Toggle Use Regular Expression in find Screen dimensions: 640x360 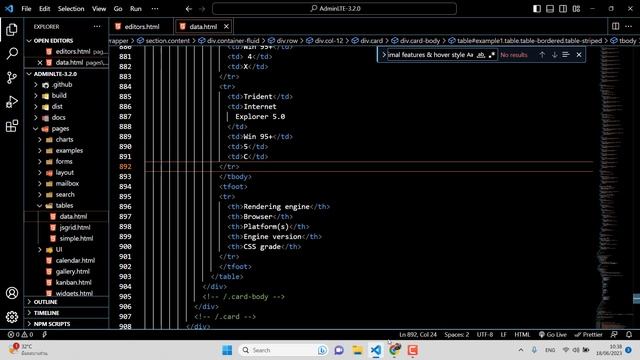point(492,55)
